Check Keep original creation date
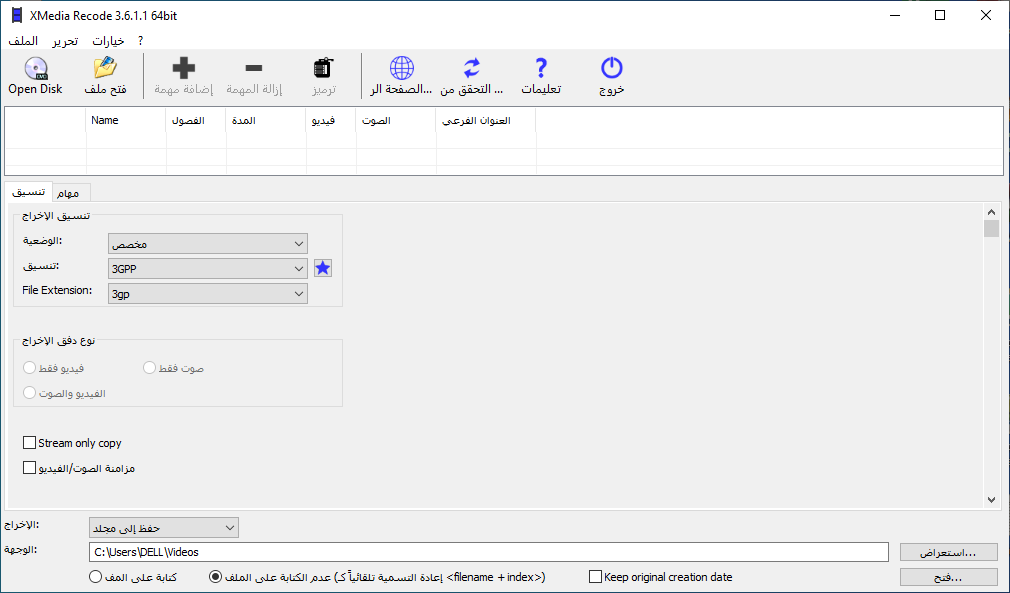 (x=595, y=577)
